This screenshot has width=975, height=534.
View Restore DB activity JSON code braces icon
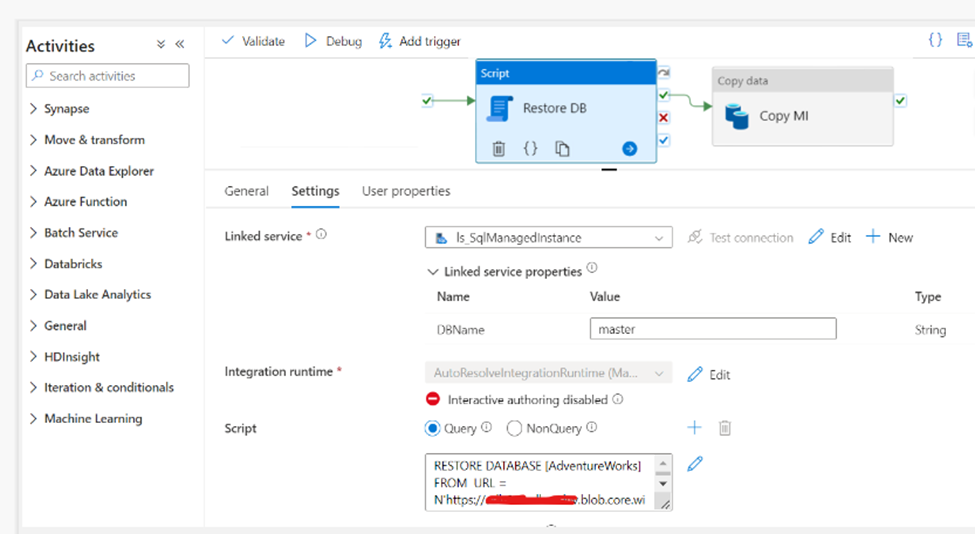(x=530, y=148)
